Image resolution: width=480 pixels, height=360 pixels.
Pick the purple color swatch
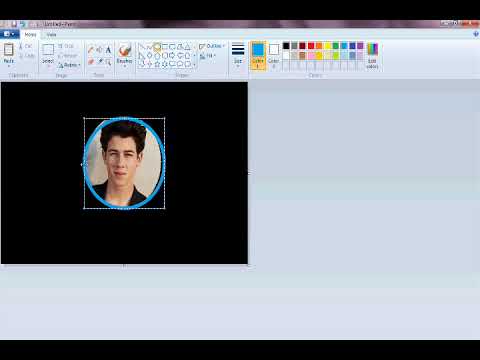tap(360, 46)
